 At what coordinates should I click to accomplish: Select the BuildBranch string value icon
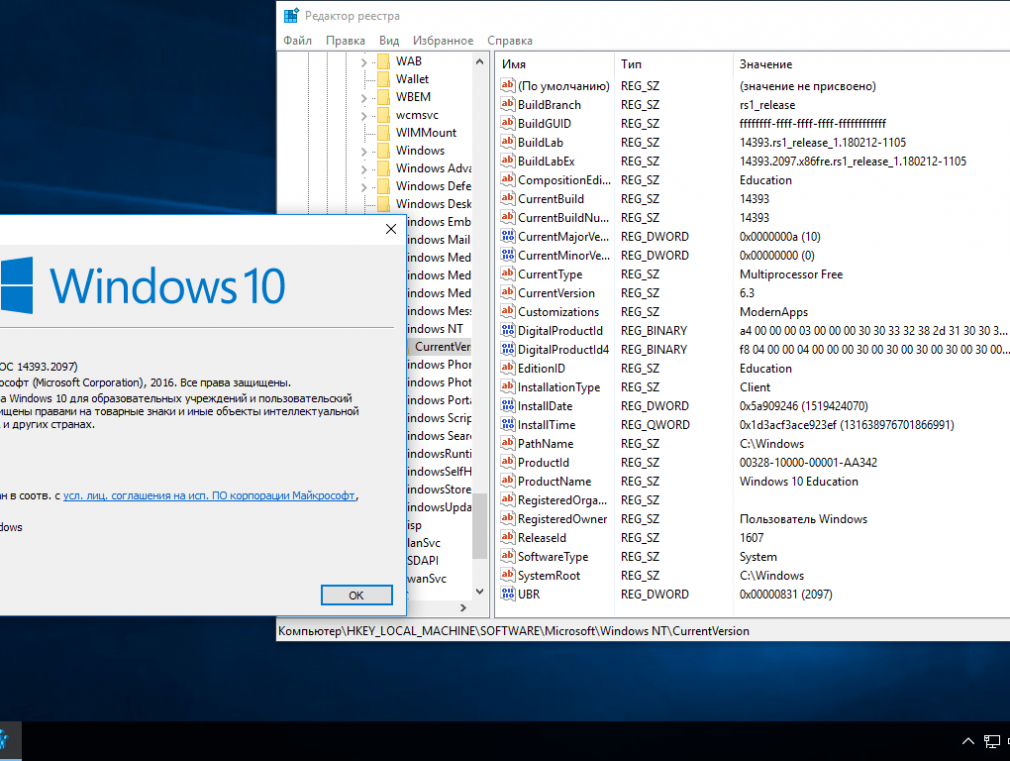tap(508, 104)
